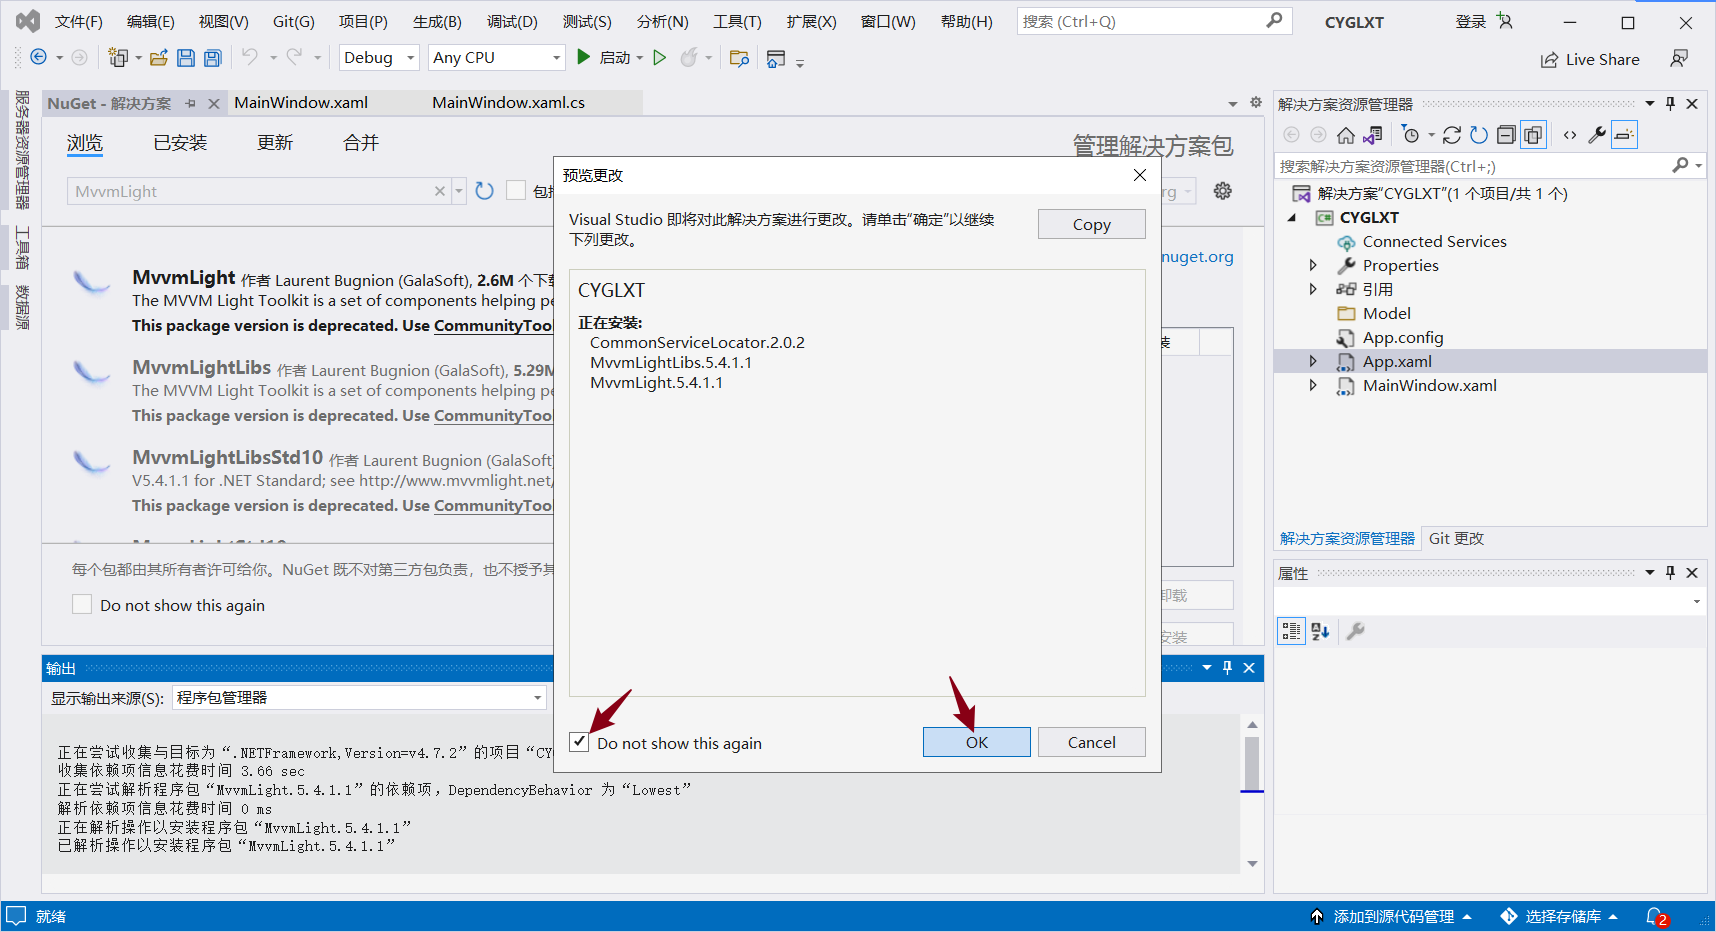
Task: Click 选择存储库 in status bar
Action: 1560,916
